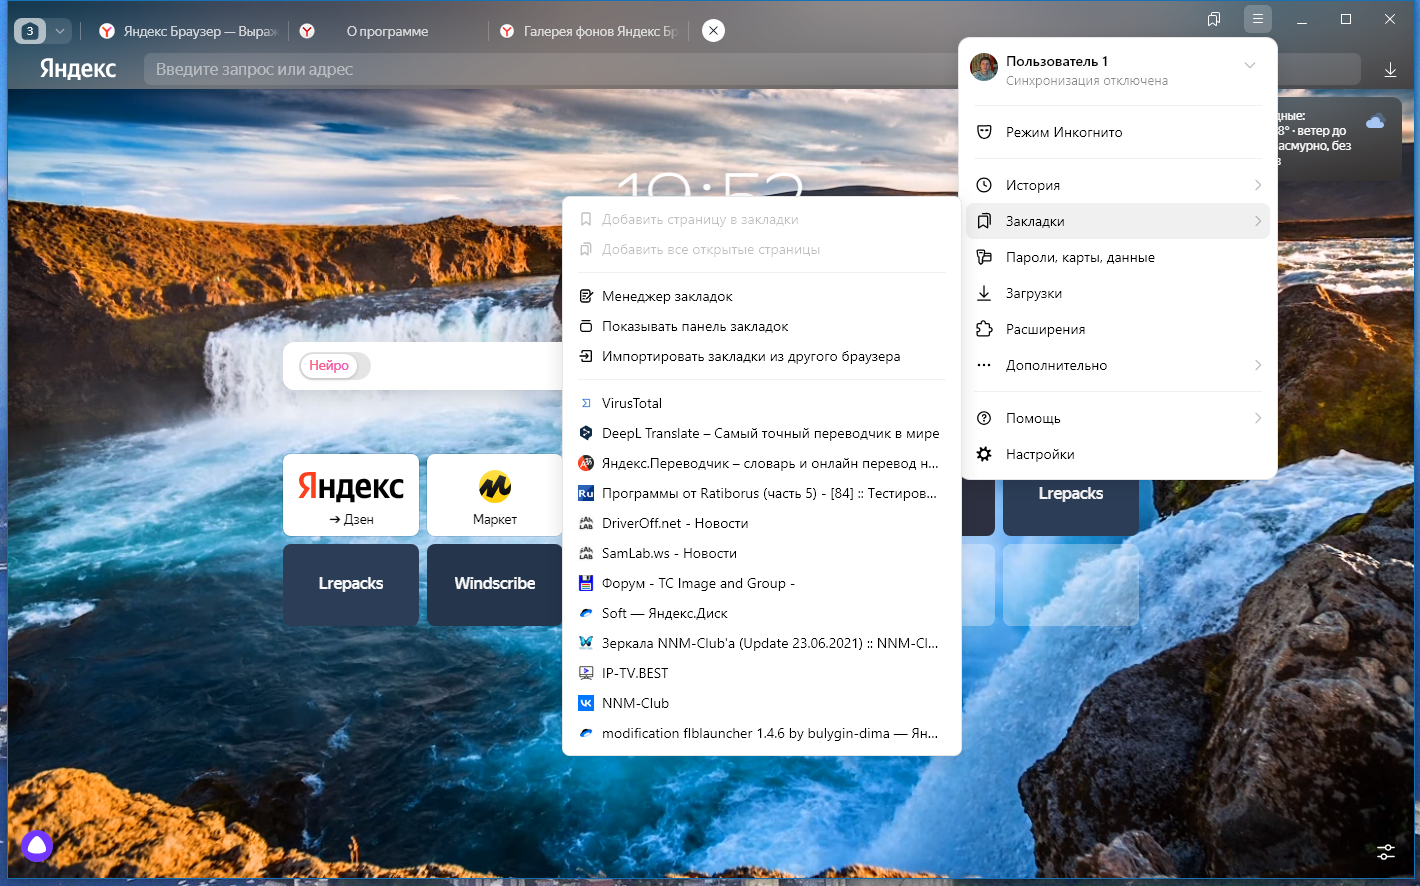The height and width of the screenshot is (886, 1420).
Task: Expand the Помощь submenu
Action: 1117,418
